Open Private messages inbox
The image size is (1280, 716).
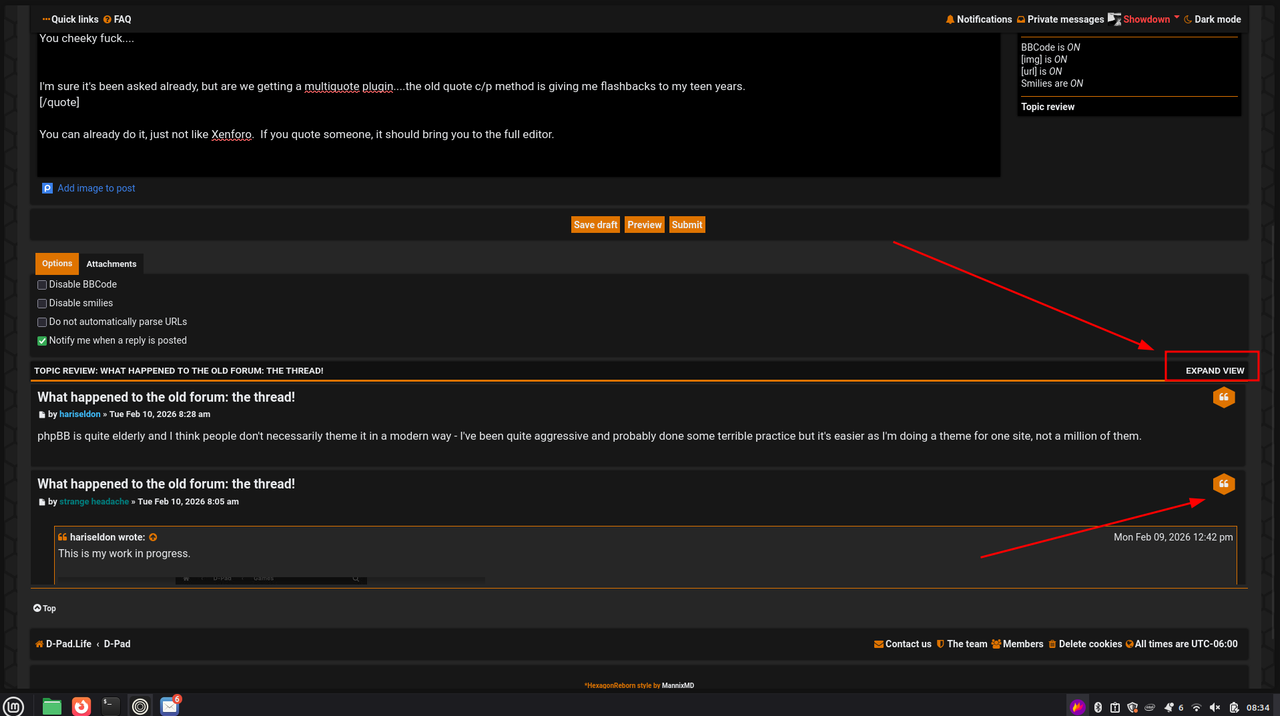click(1060, 19)
